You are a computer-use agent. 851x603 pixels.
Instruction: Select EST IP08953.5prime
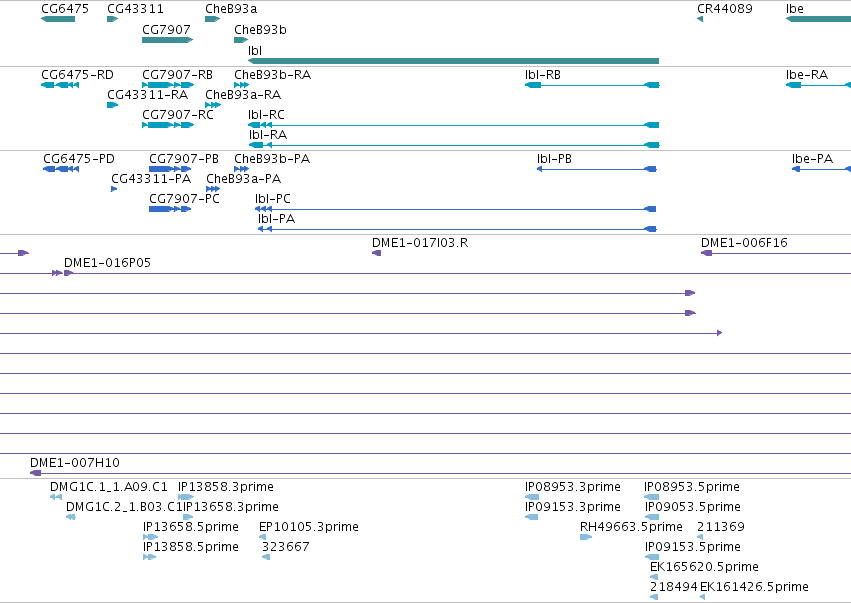[651, 497]
